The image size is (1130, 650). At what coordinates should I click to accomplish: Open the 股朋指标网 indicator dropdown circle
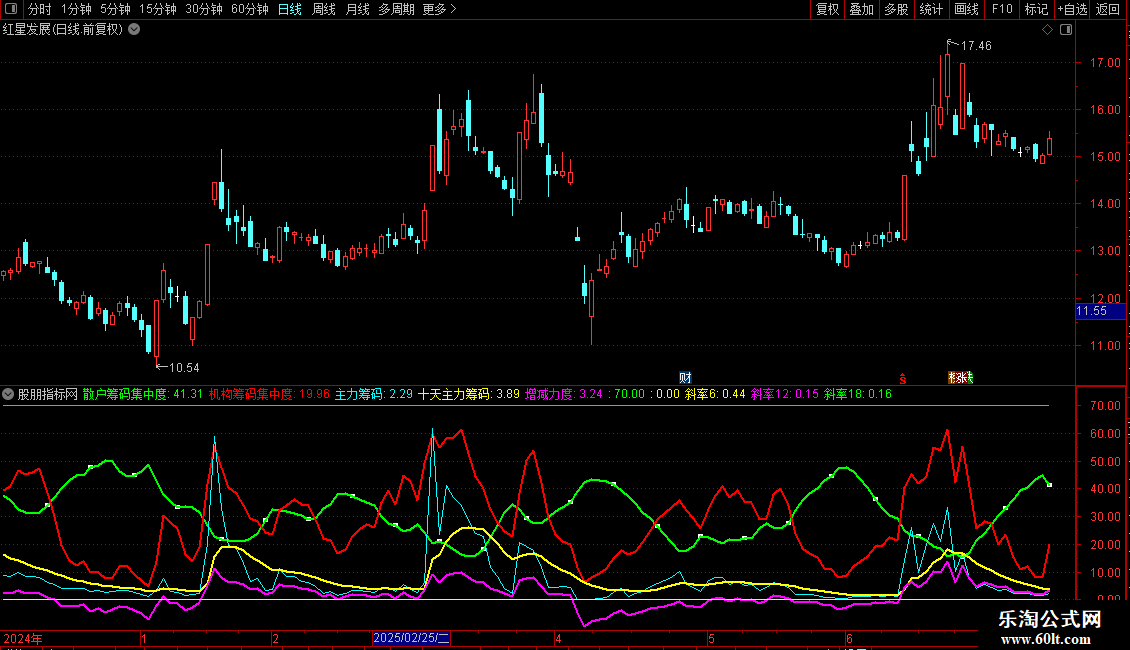8,394
